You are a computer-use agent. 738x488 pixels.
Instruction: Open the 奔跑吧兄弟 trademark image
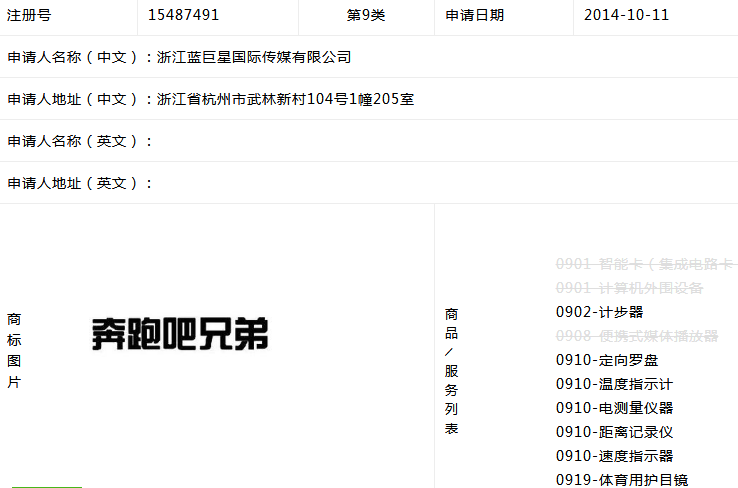180,334
